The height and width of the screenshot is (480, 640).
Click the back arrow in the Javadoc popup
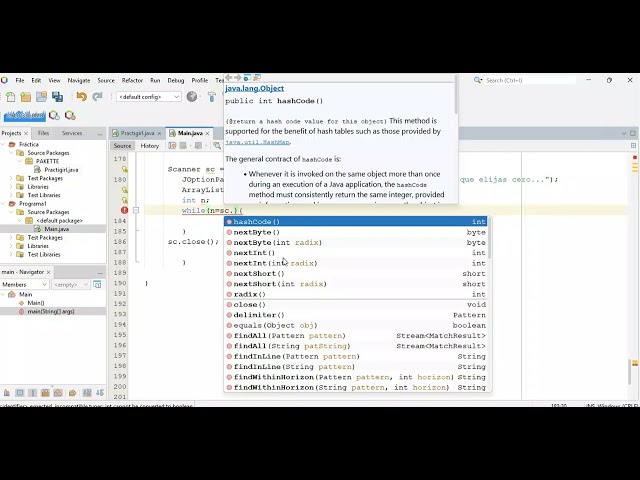[229, 78]
